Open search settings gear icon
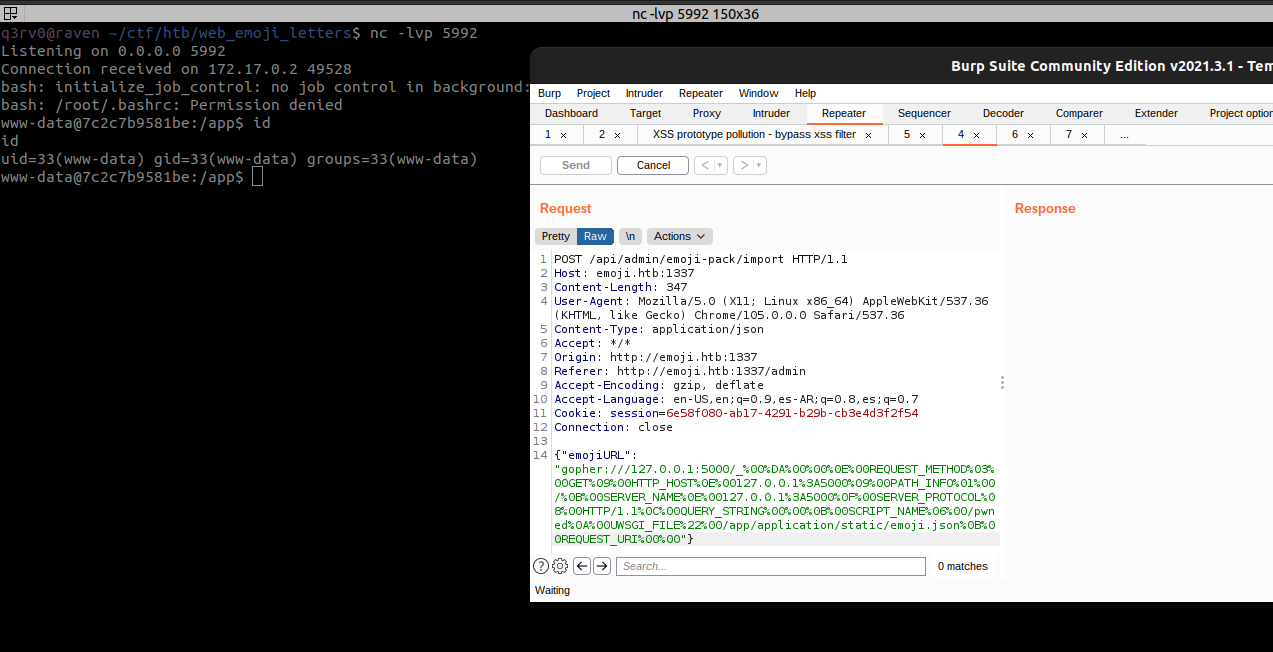Image resolution: width=1273 pixels, height=652 pixels. (560, 566)
